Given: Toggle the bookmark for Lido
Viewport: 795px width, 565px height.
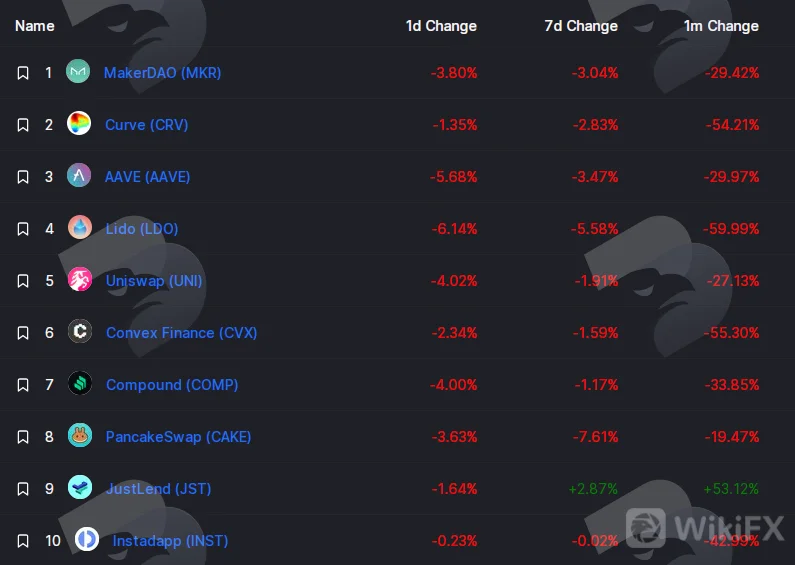Looking at the screenshot, I should tap(23, 229).
